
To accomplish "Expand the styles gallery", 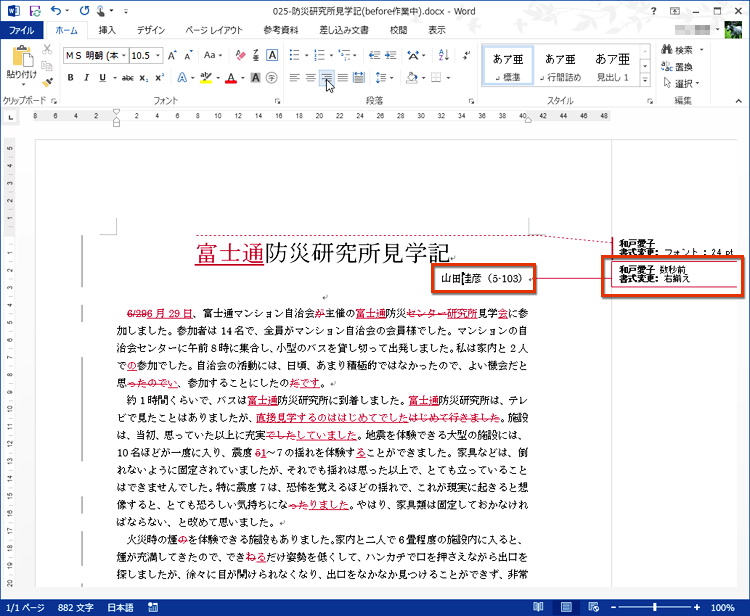I will 645,80.
